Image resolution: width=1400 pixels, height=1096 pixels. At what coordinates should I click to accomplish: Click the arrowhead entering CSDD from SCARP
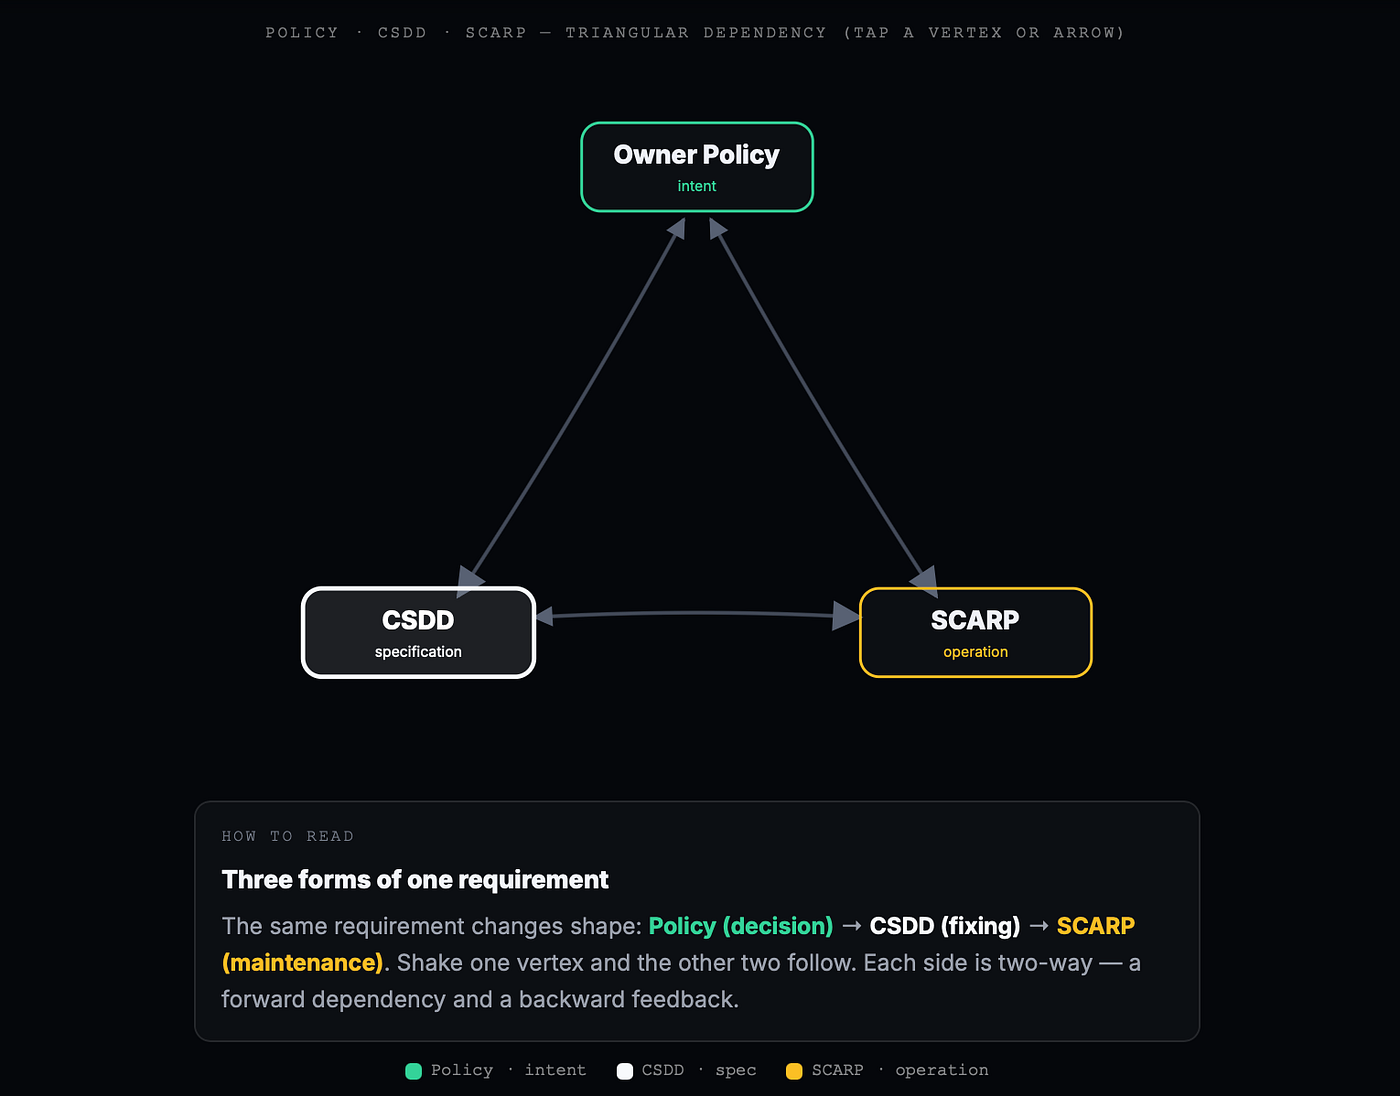point(545,616)
